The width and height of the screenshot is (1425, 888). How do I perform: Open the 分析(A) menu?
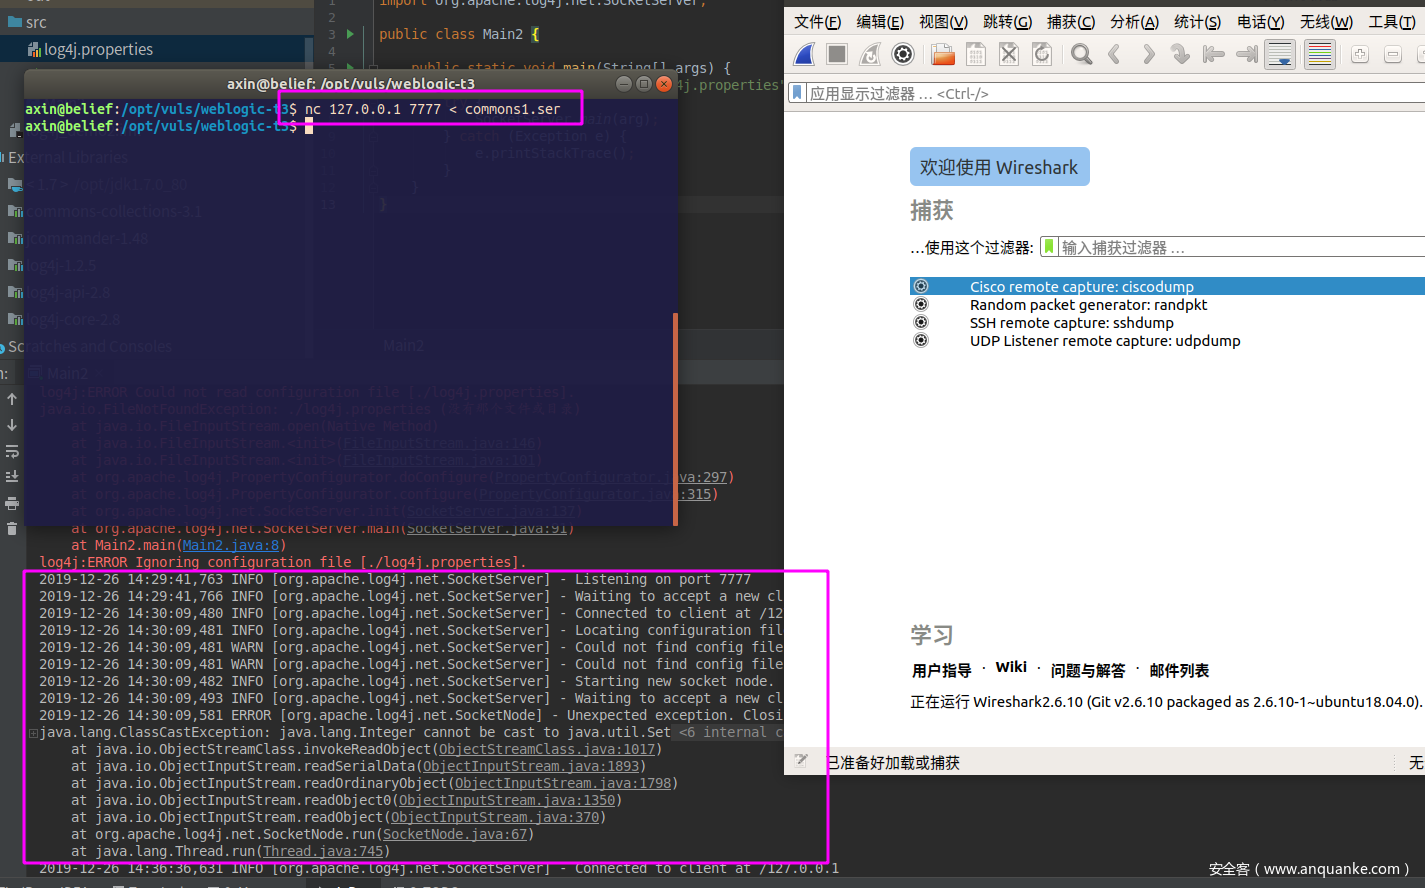pyautogui.click(x=1134, y=22)
